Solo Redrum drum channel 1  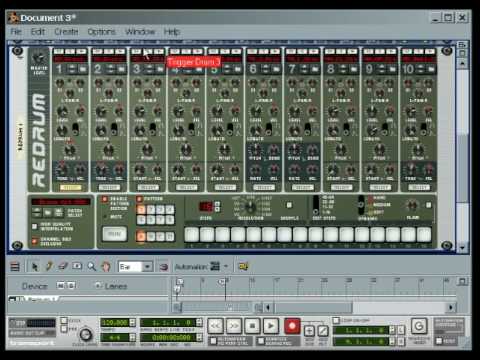click(70, 51)
